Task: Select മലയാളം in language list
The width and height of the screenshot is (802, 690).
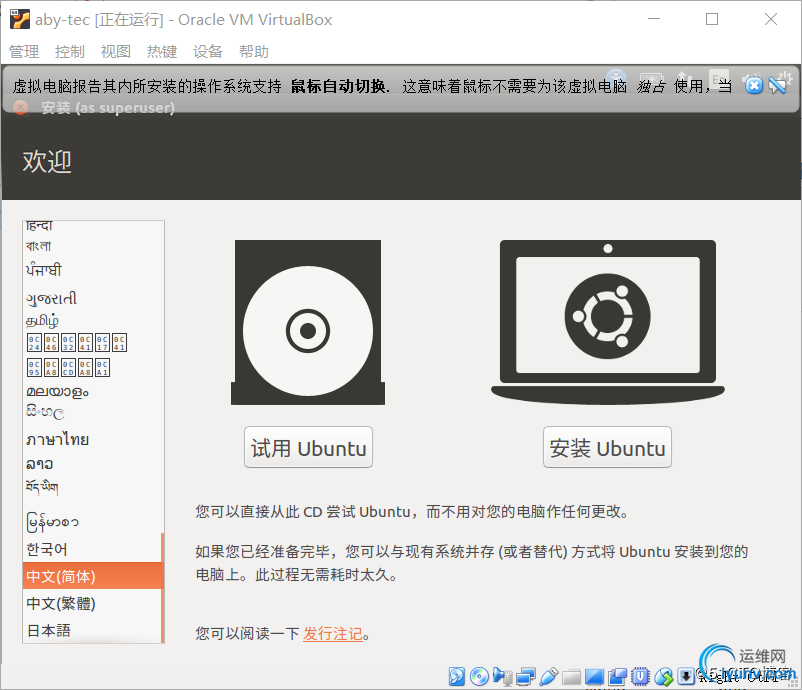Action: [92, 391]
